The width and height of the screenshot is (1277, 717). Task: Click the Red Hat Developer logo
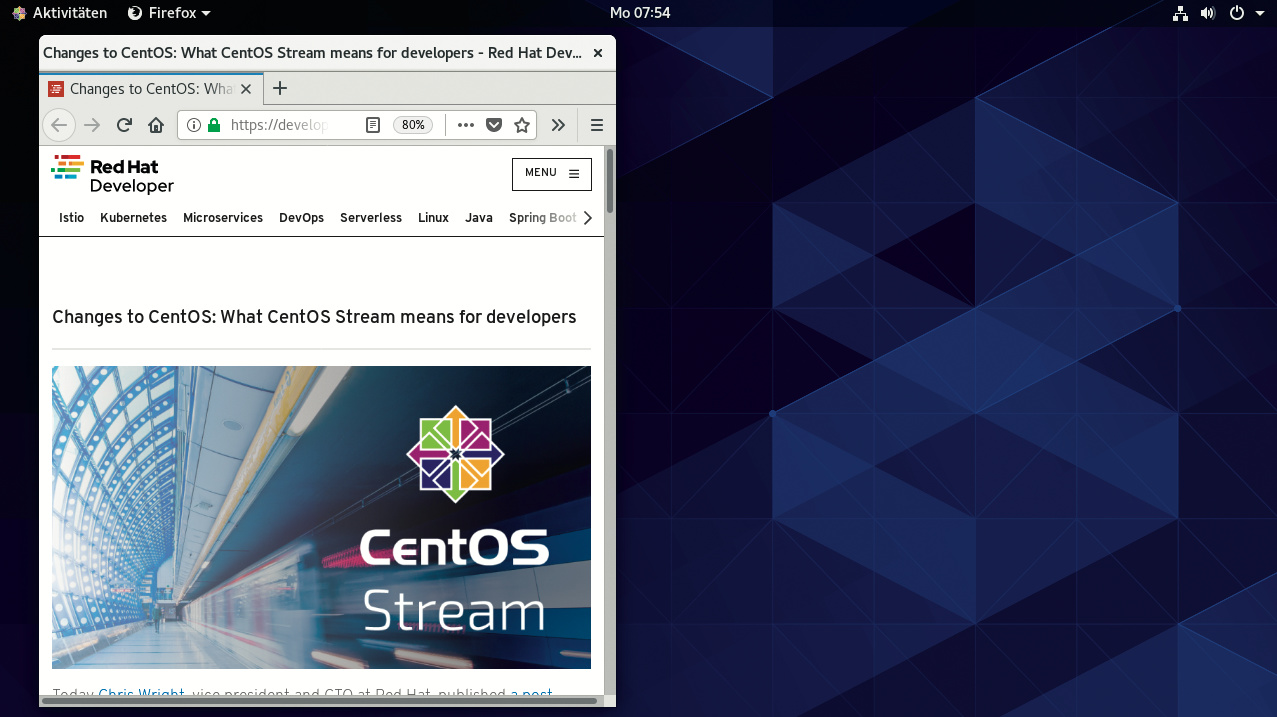(x=113, y=174)
